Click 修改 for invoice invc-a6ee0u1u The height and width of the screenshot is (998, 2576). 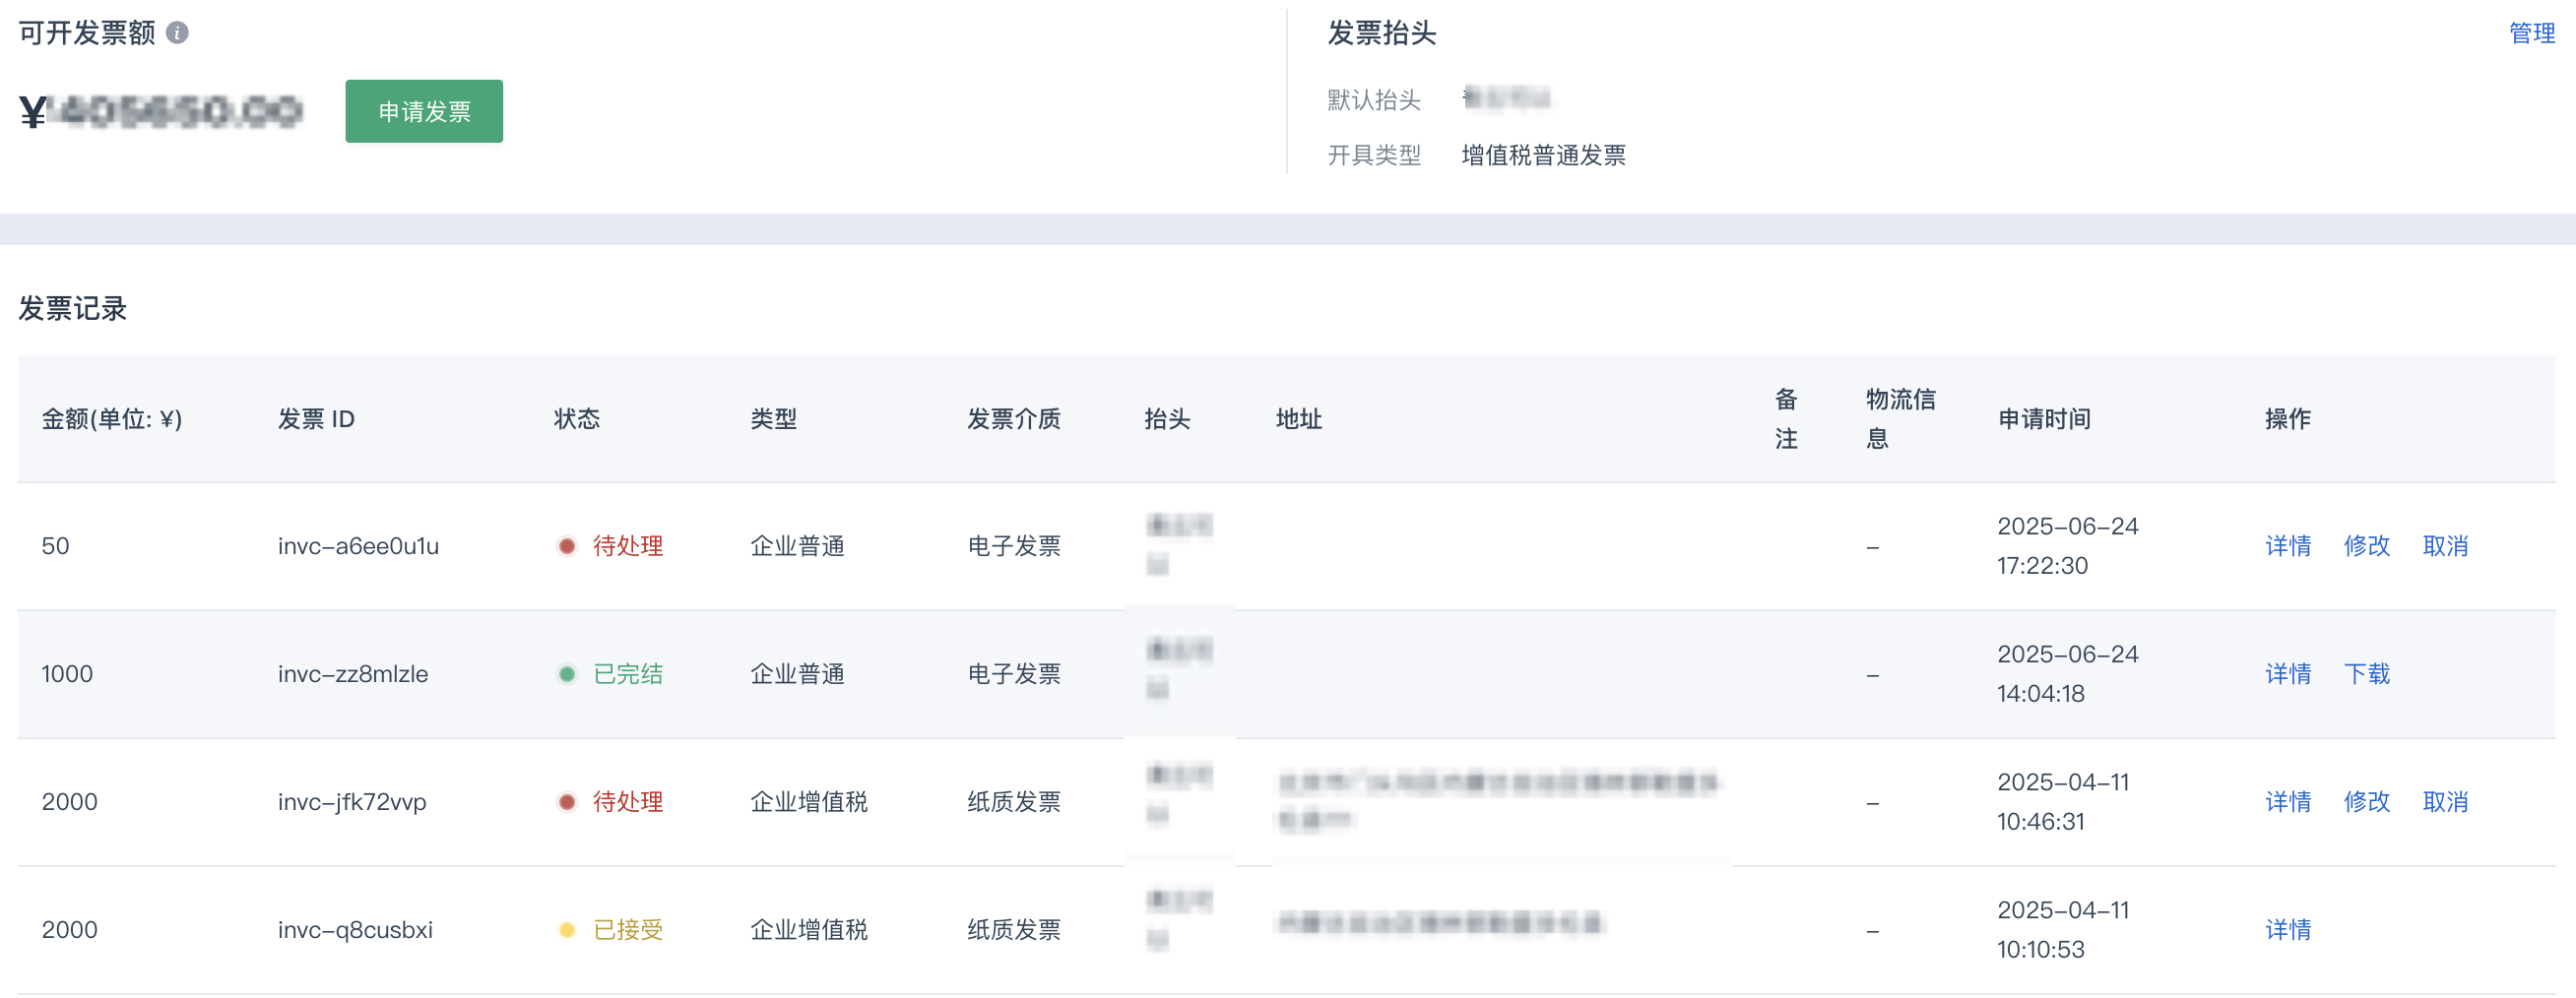point(2366,546)
